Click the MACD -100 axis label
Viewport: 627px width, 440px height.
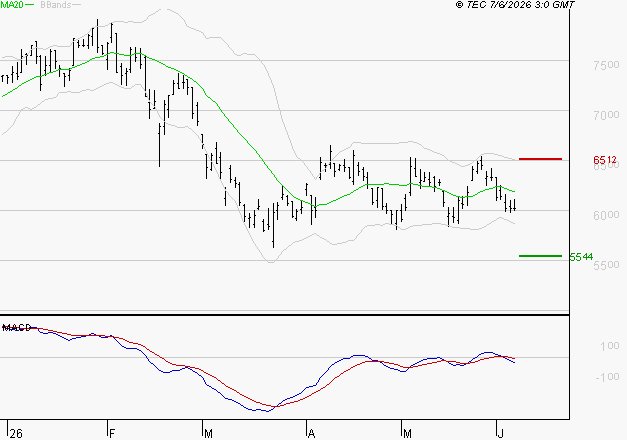(x=607, y=377)
